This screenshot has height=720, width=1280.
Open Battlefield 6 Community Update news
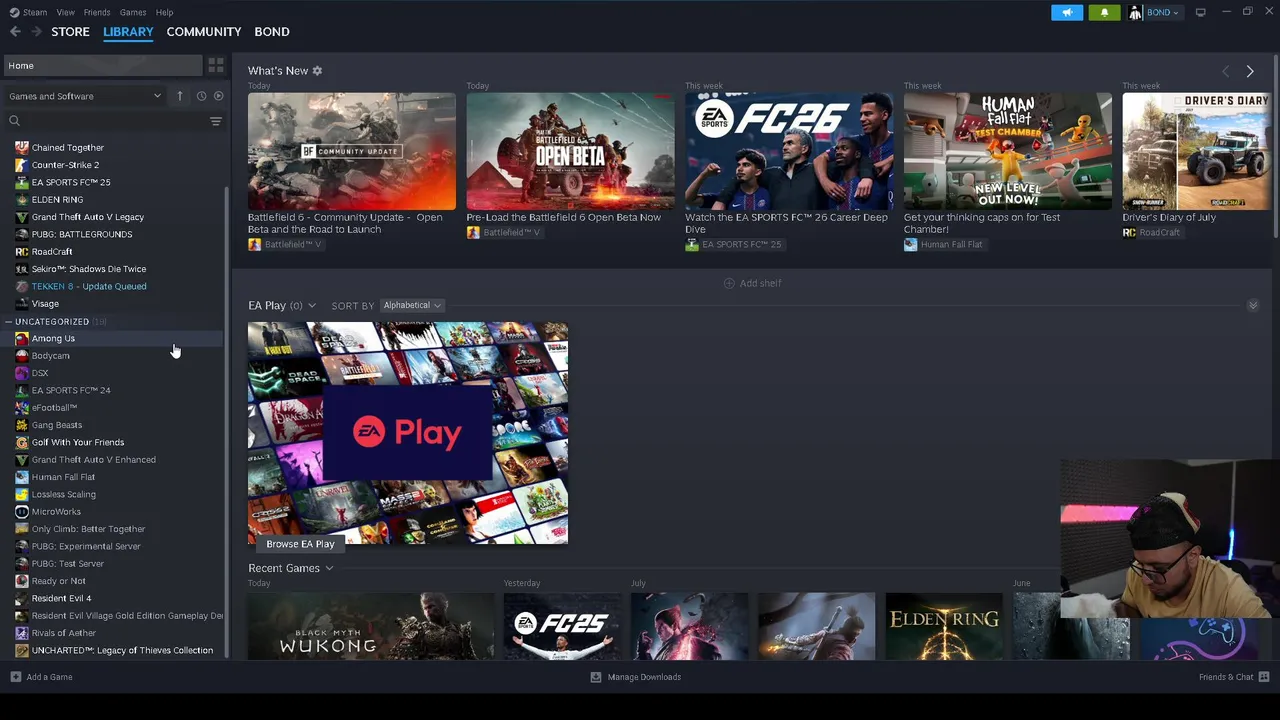[352, 152]
